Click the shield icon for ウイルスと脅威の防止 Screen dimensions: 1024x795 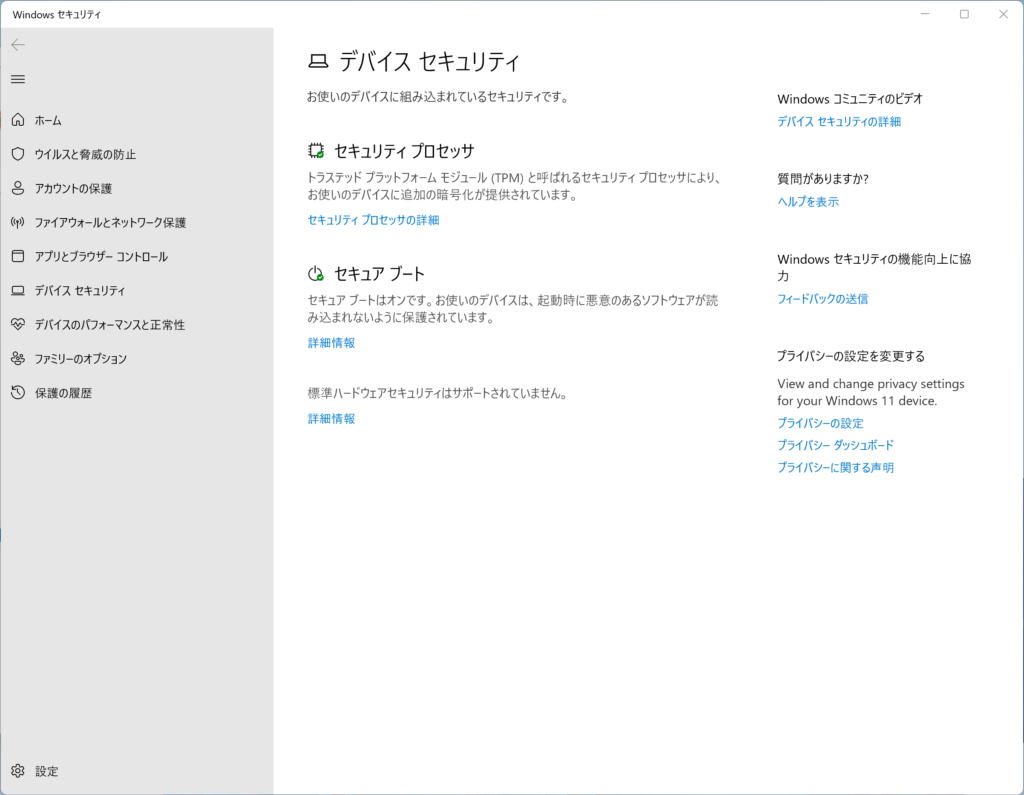coord(18,154)
